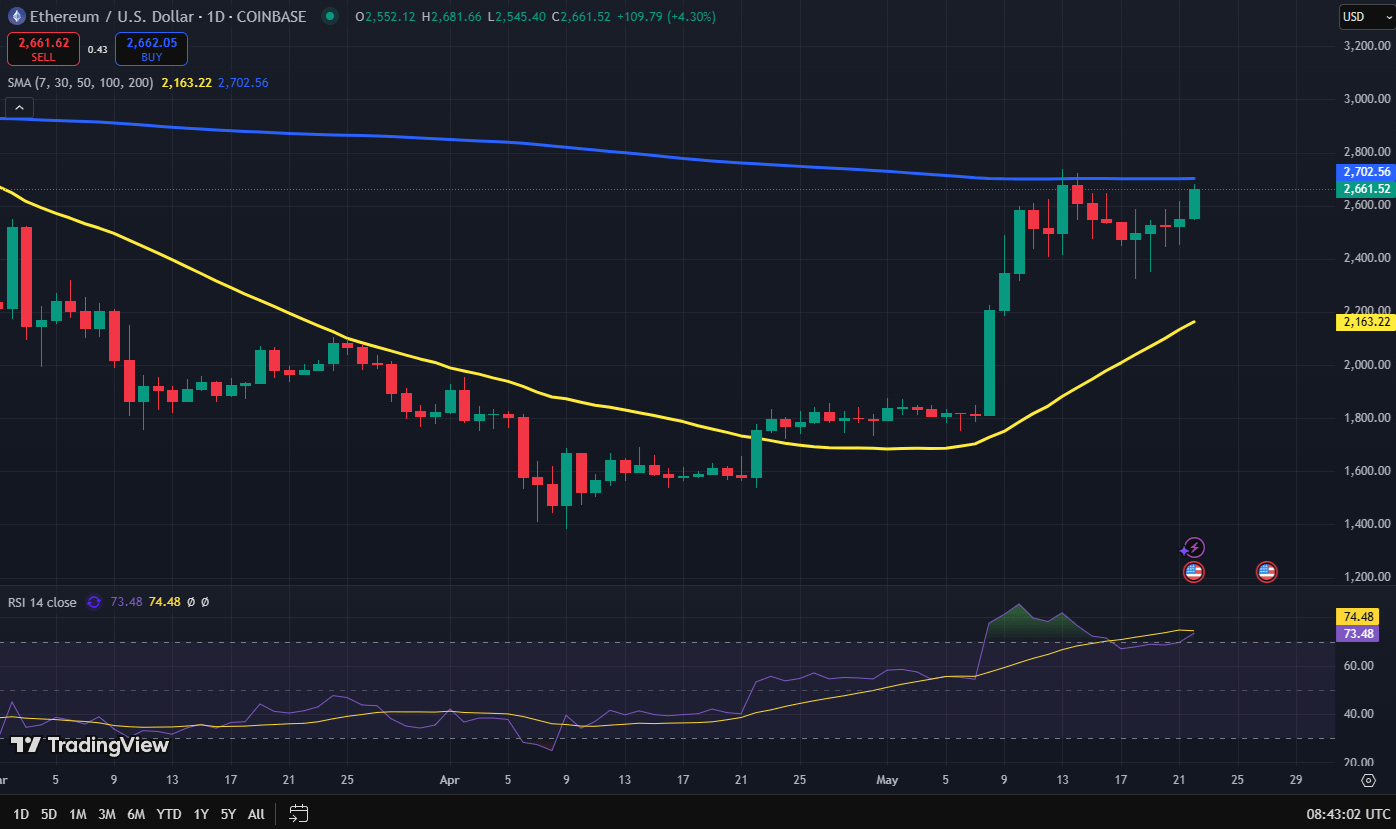
Task: Open the Go to date calendar icon
Action: (x=298, y=814)
